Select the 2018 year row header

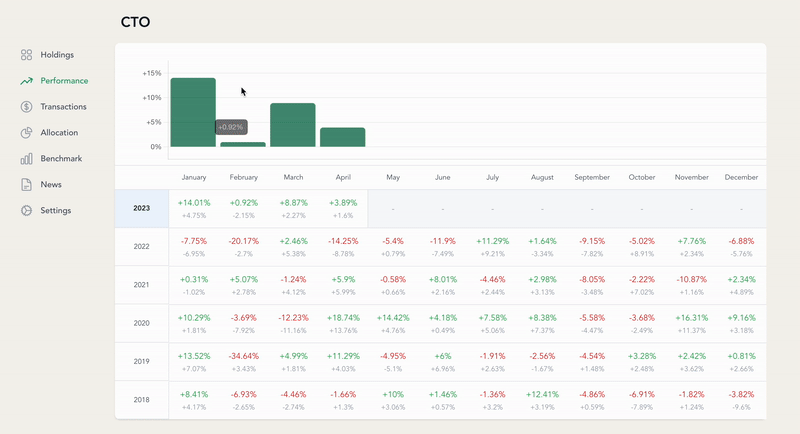click(x=142, y=399)
